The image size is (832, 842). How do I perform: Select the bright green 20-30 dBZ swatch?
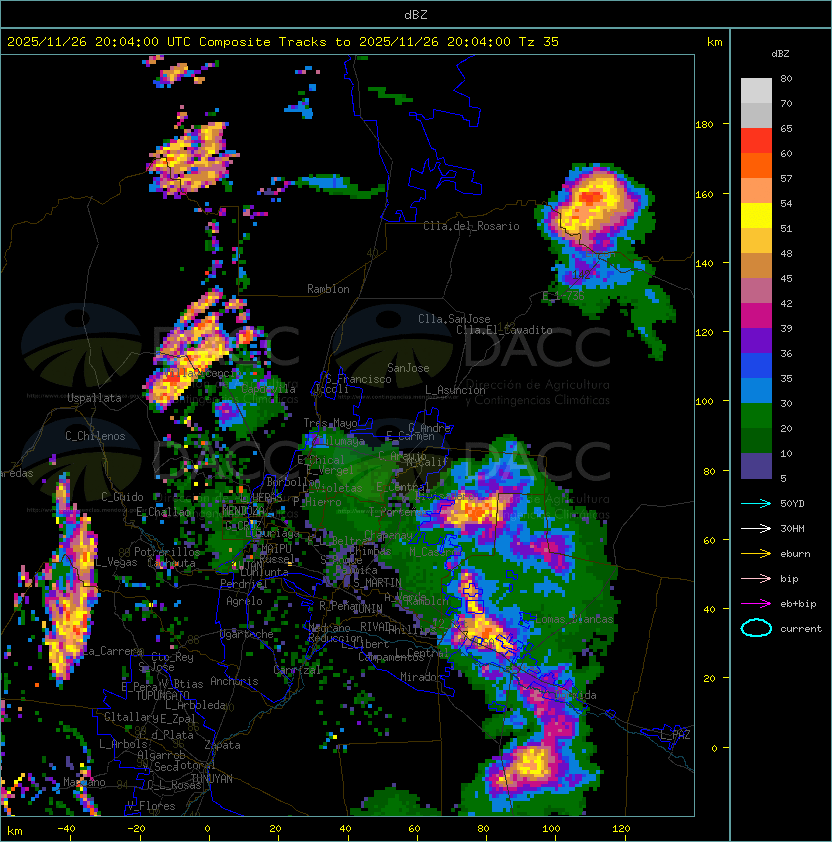click(756, 416)
